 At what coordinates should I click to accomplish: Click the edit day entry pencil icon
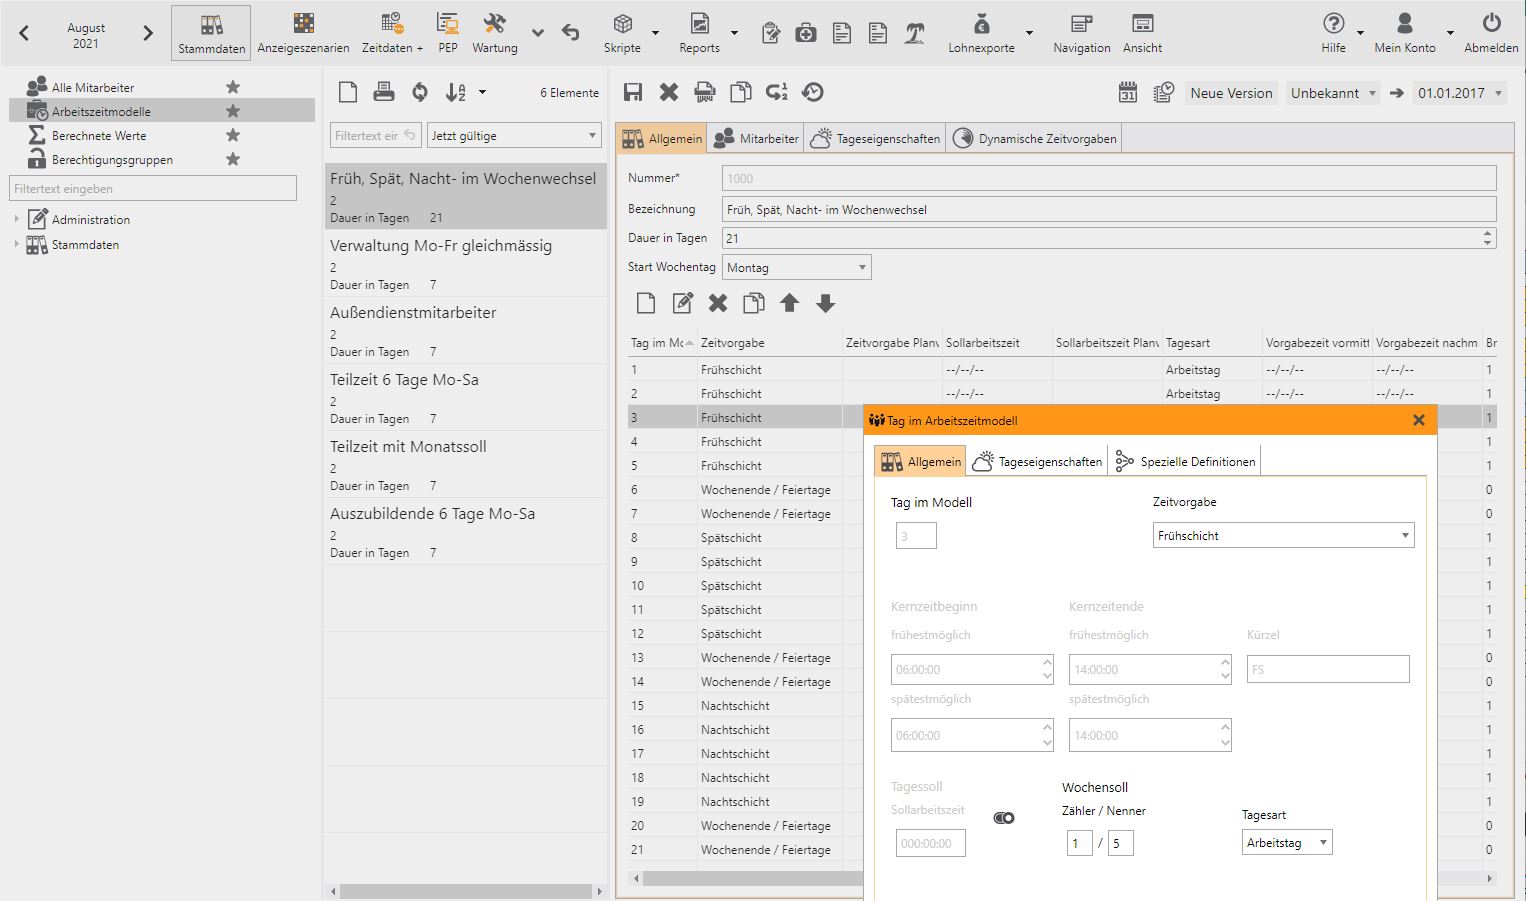(x=682, y=303)
